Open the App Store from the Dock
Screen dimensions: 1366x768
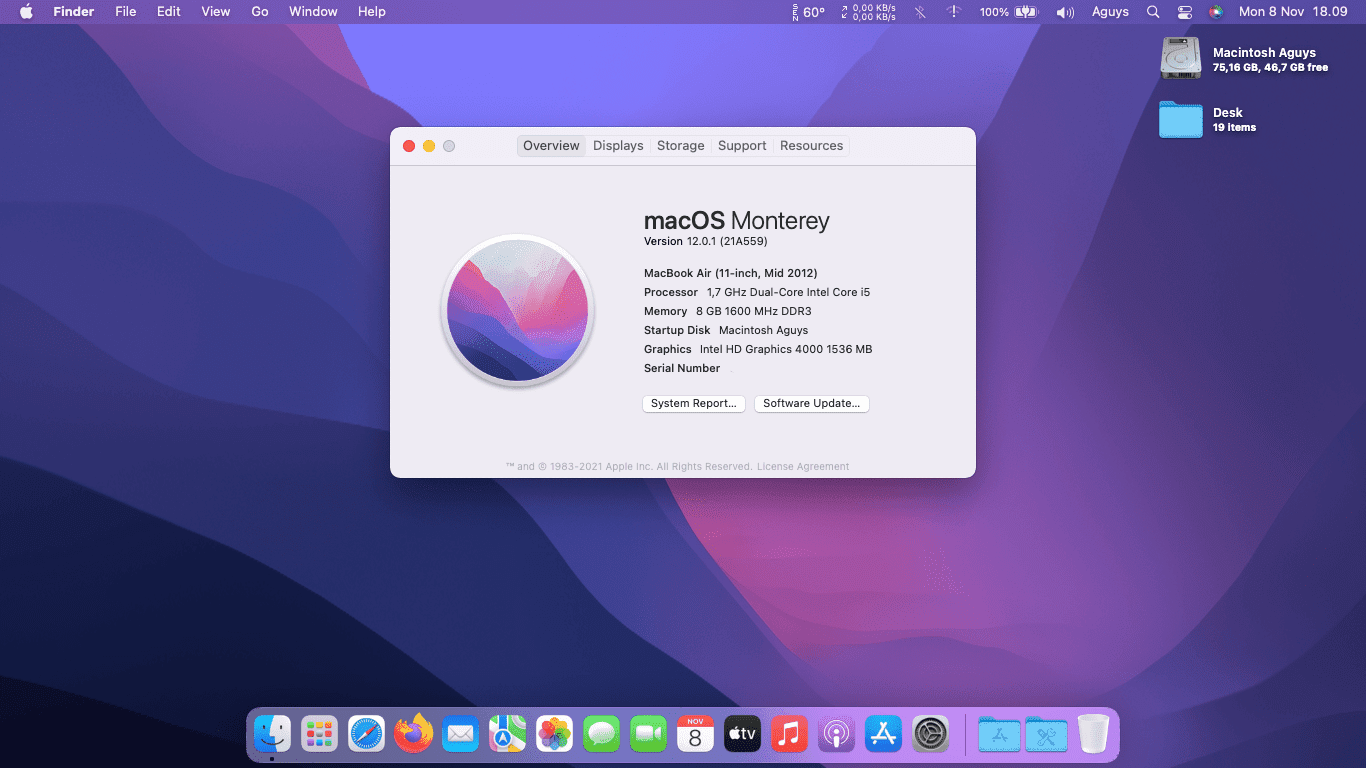[x=883, y=735]
